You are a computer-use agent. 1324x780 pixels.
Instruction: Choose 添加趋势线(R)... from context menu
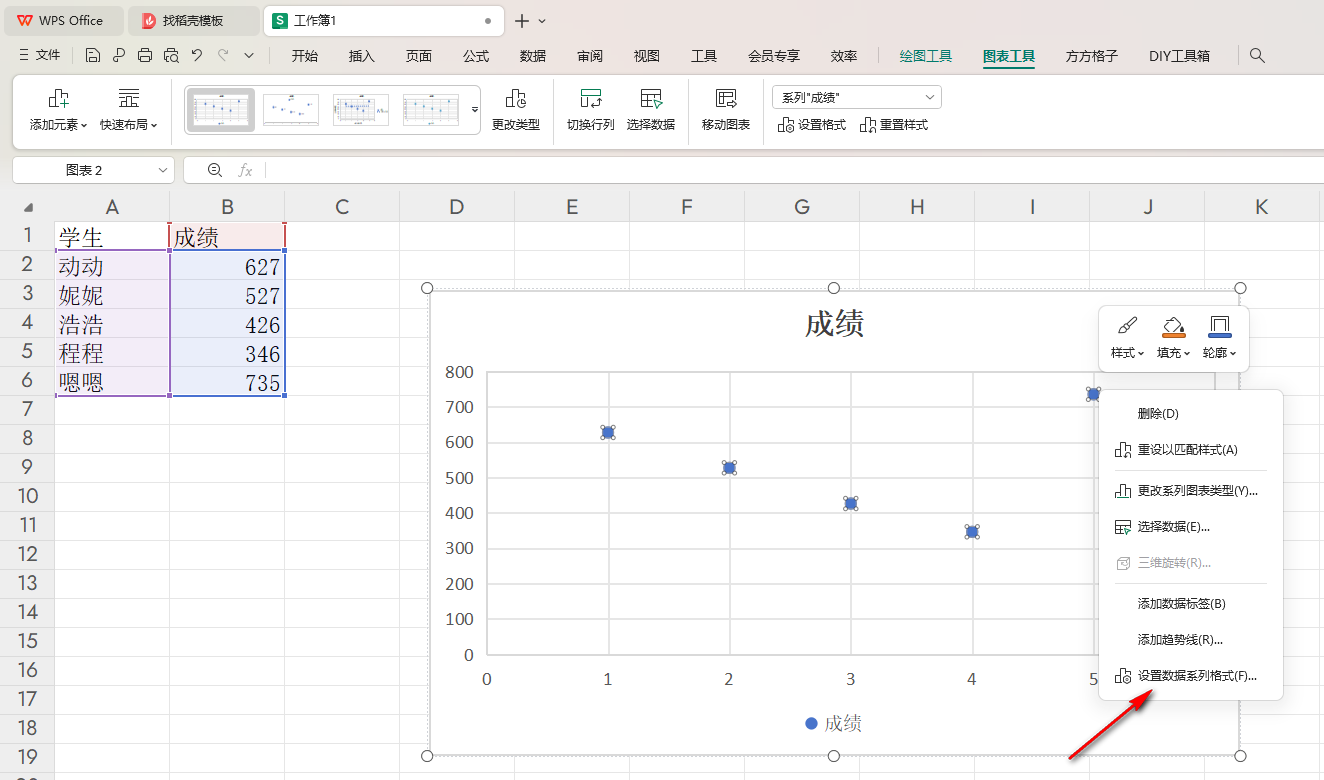[x=1190, y=640]
